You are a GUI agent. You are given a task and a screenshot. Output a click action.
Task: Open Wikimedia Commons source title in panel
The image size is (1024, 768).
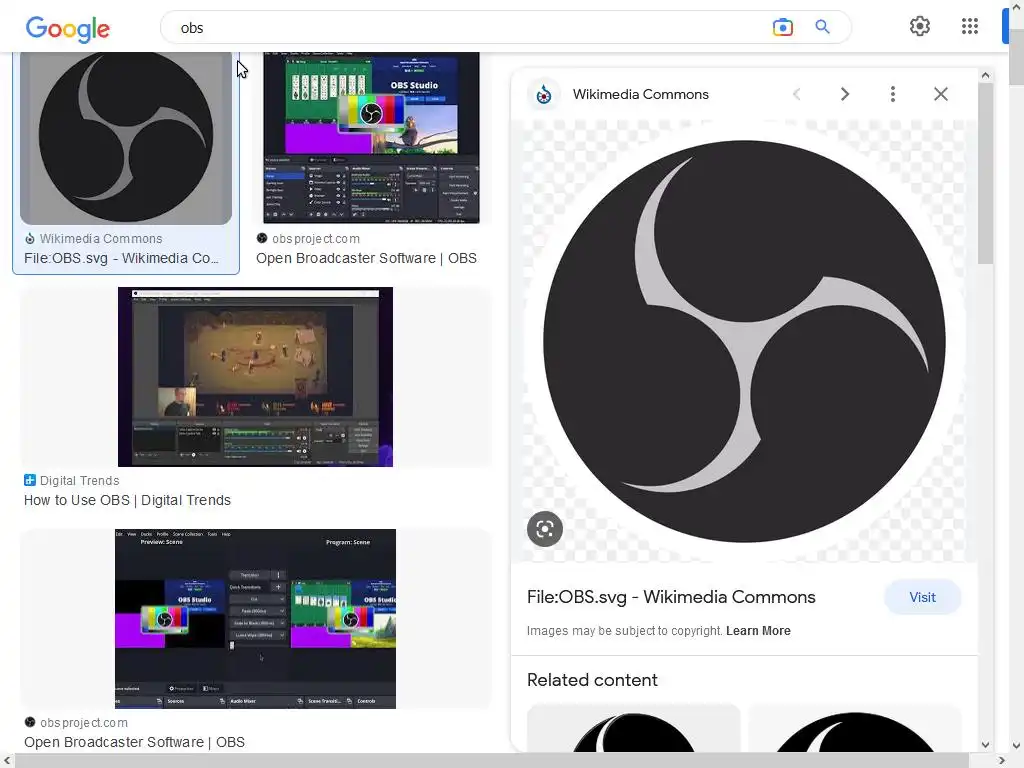tap(640, 94)
